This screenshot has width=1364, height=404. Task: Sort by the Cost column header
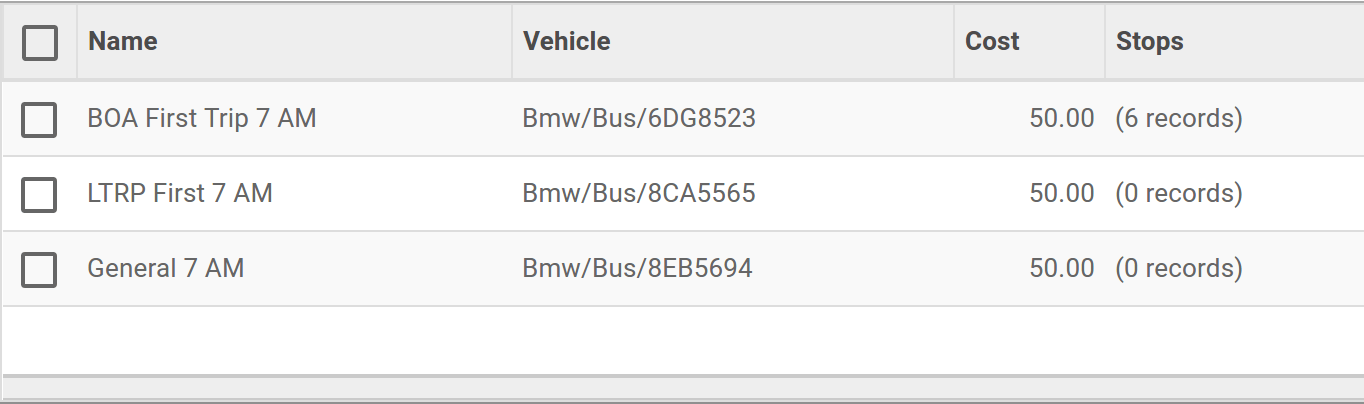(992, 41)
